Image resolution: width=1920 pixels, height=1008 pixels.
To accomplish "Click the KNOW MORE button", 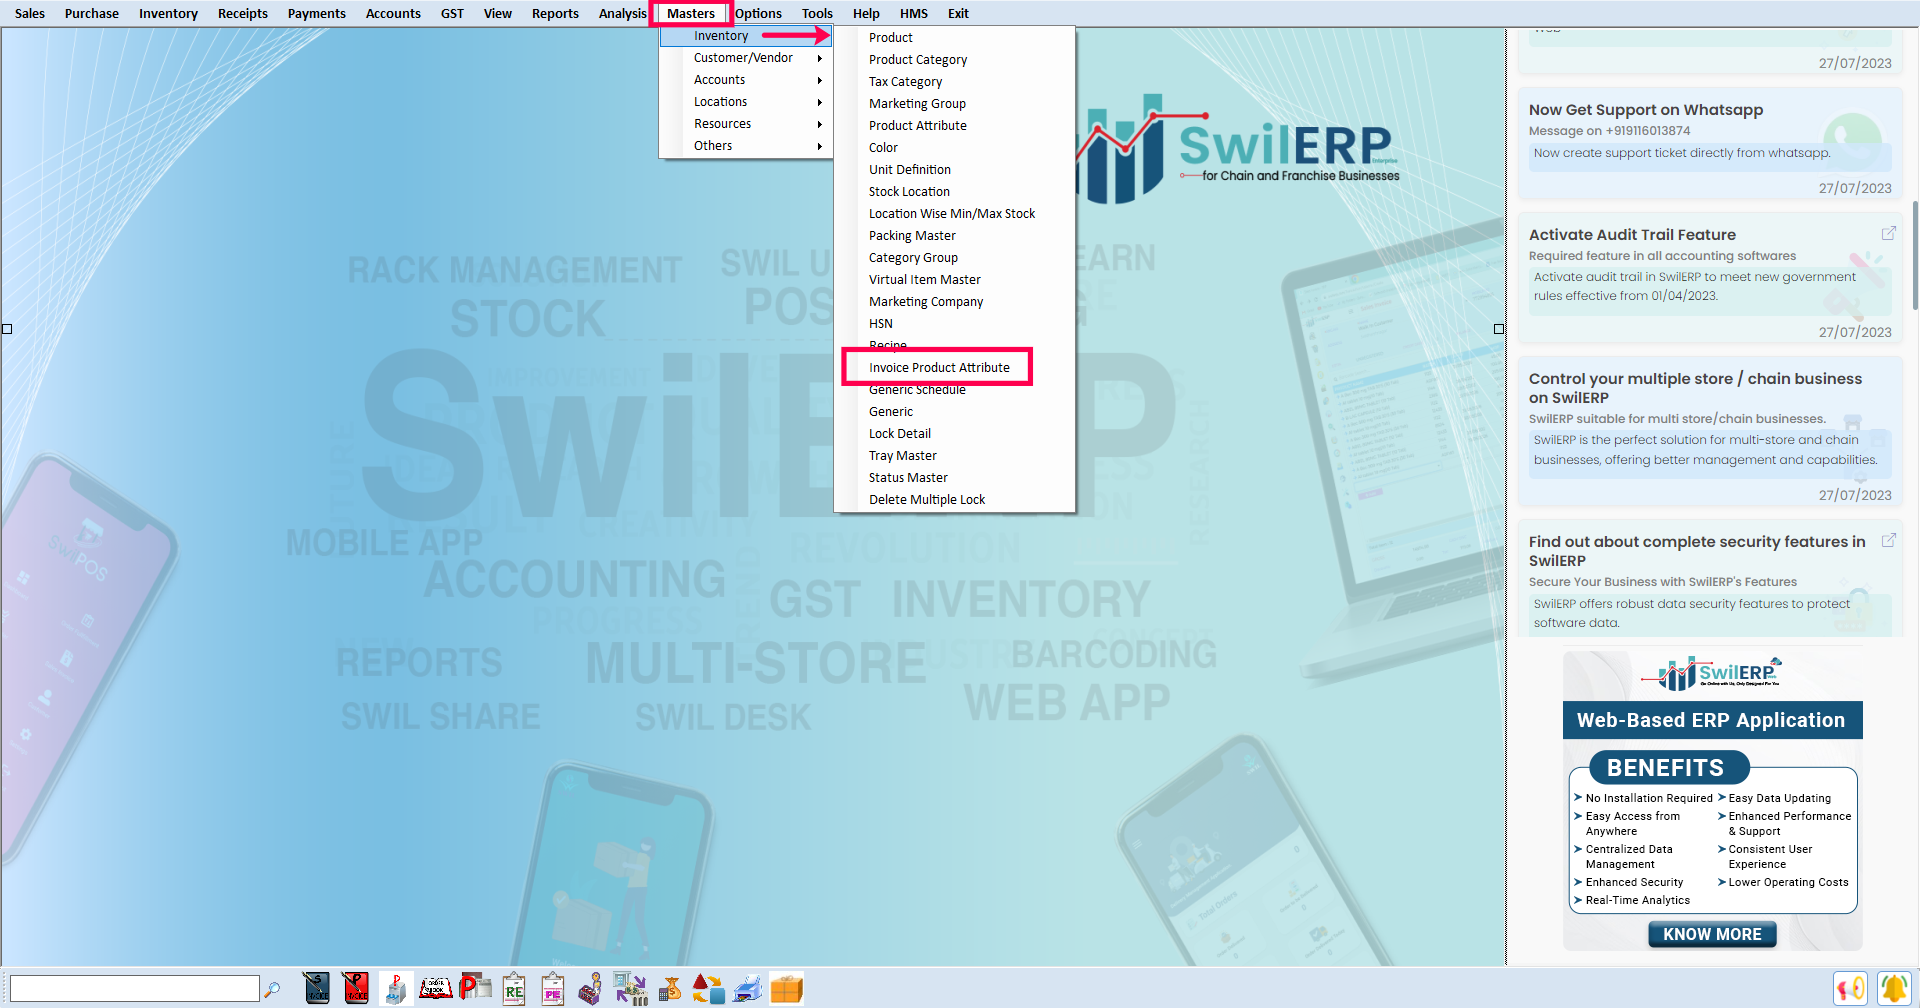I will (1712, 934).
